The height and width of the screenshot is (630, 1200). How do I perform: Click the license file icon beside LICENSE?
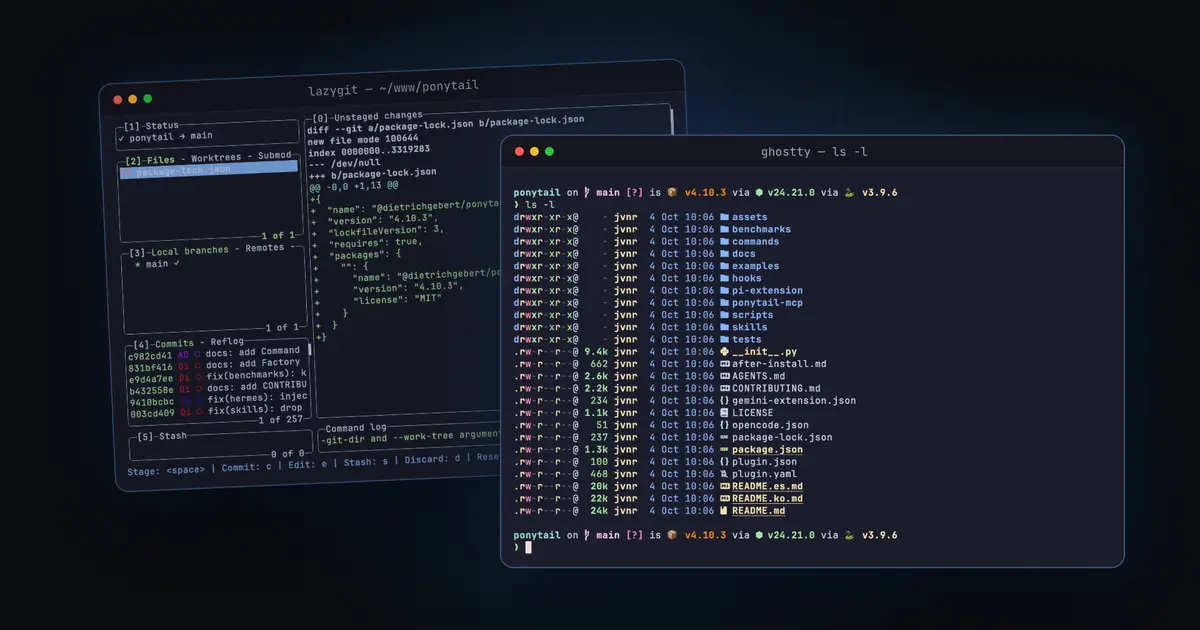[724, 413]
